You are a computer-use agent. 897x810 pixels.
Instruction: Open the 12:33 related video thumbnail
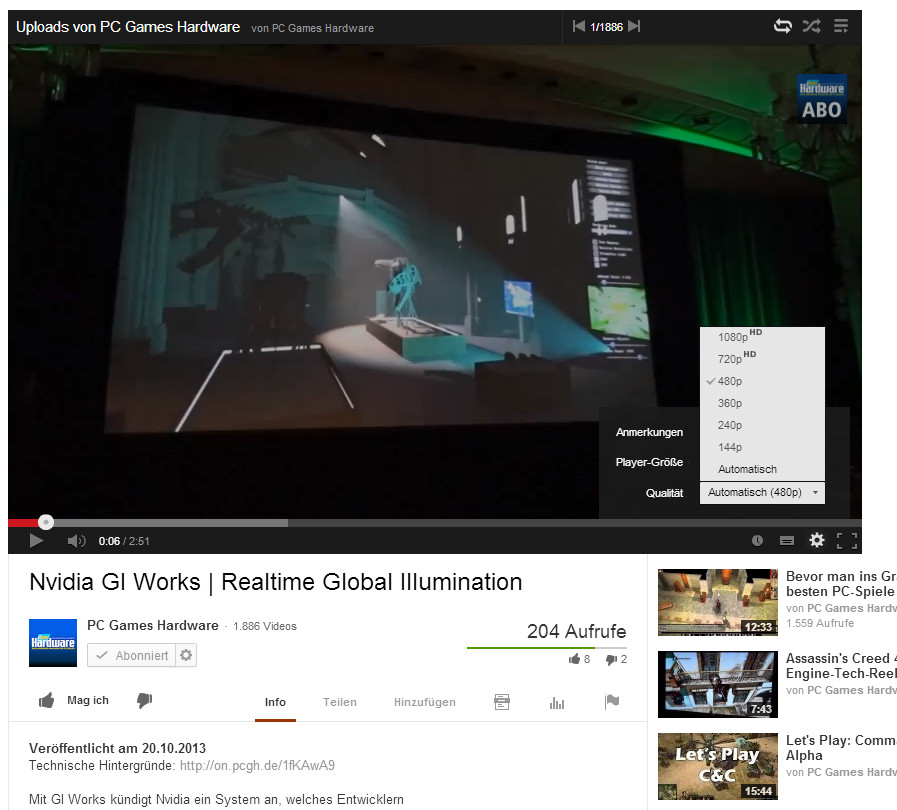coord(718,602)
